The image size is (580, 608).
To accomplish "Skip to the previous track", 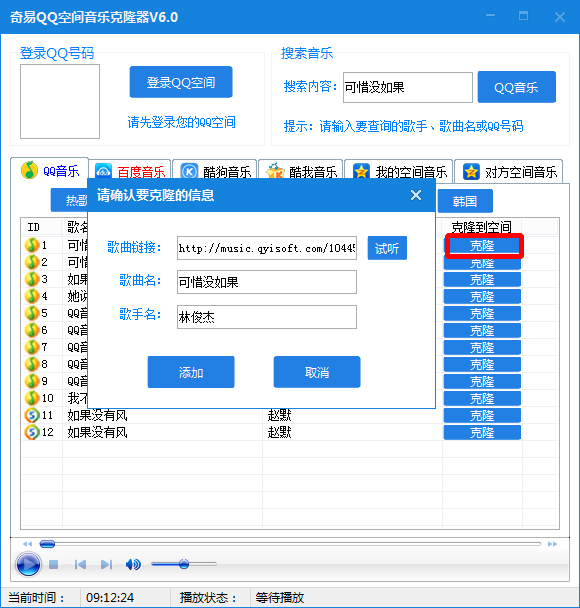I will (80, 565).
